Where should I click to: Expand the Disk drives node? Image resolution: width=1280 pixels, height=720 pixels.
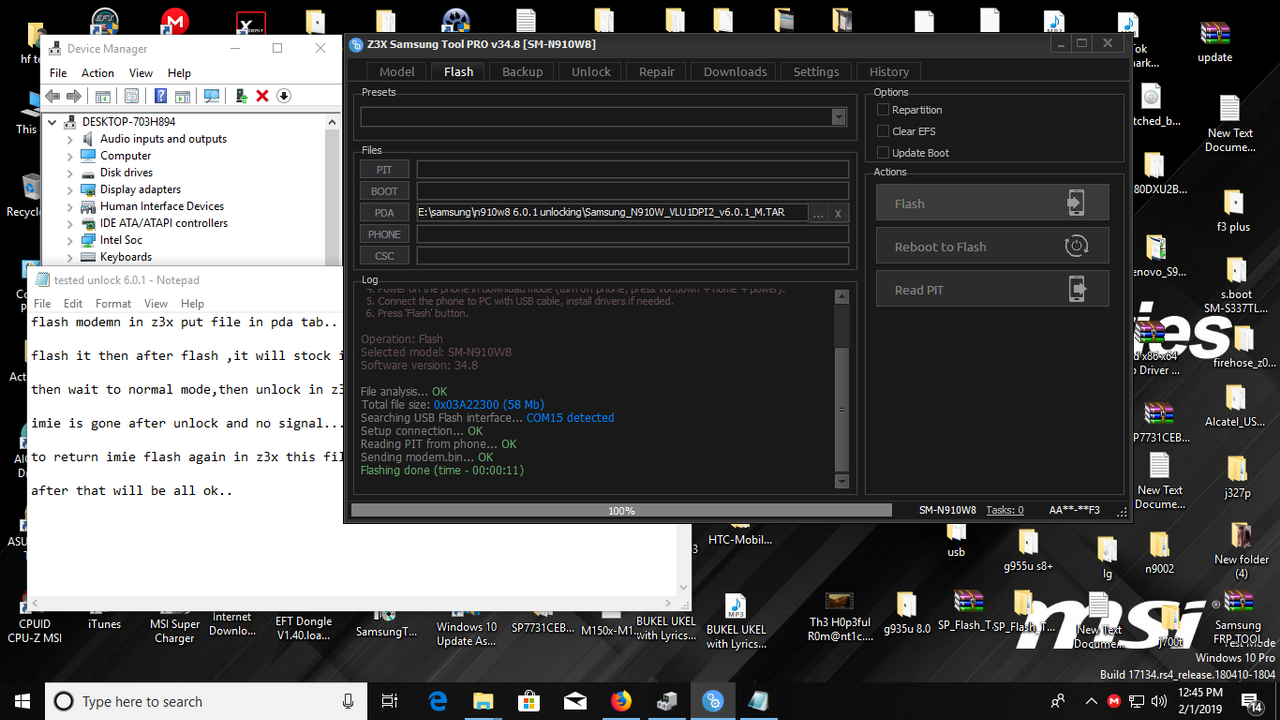(x=70, y=173)
